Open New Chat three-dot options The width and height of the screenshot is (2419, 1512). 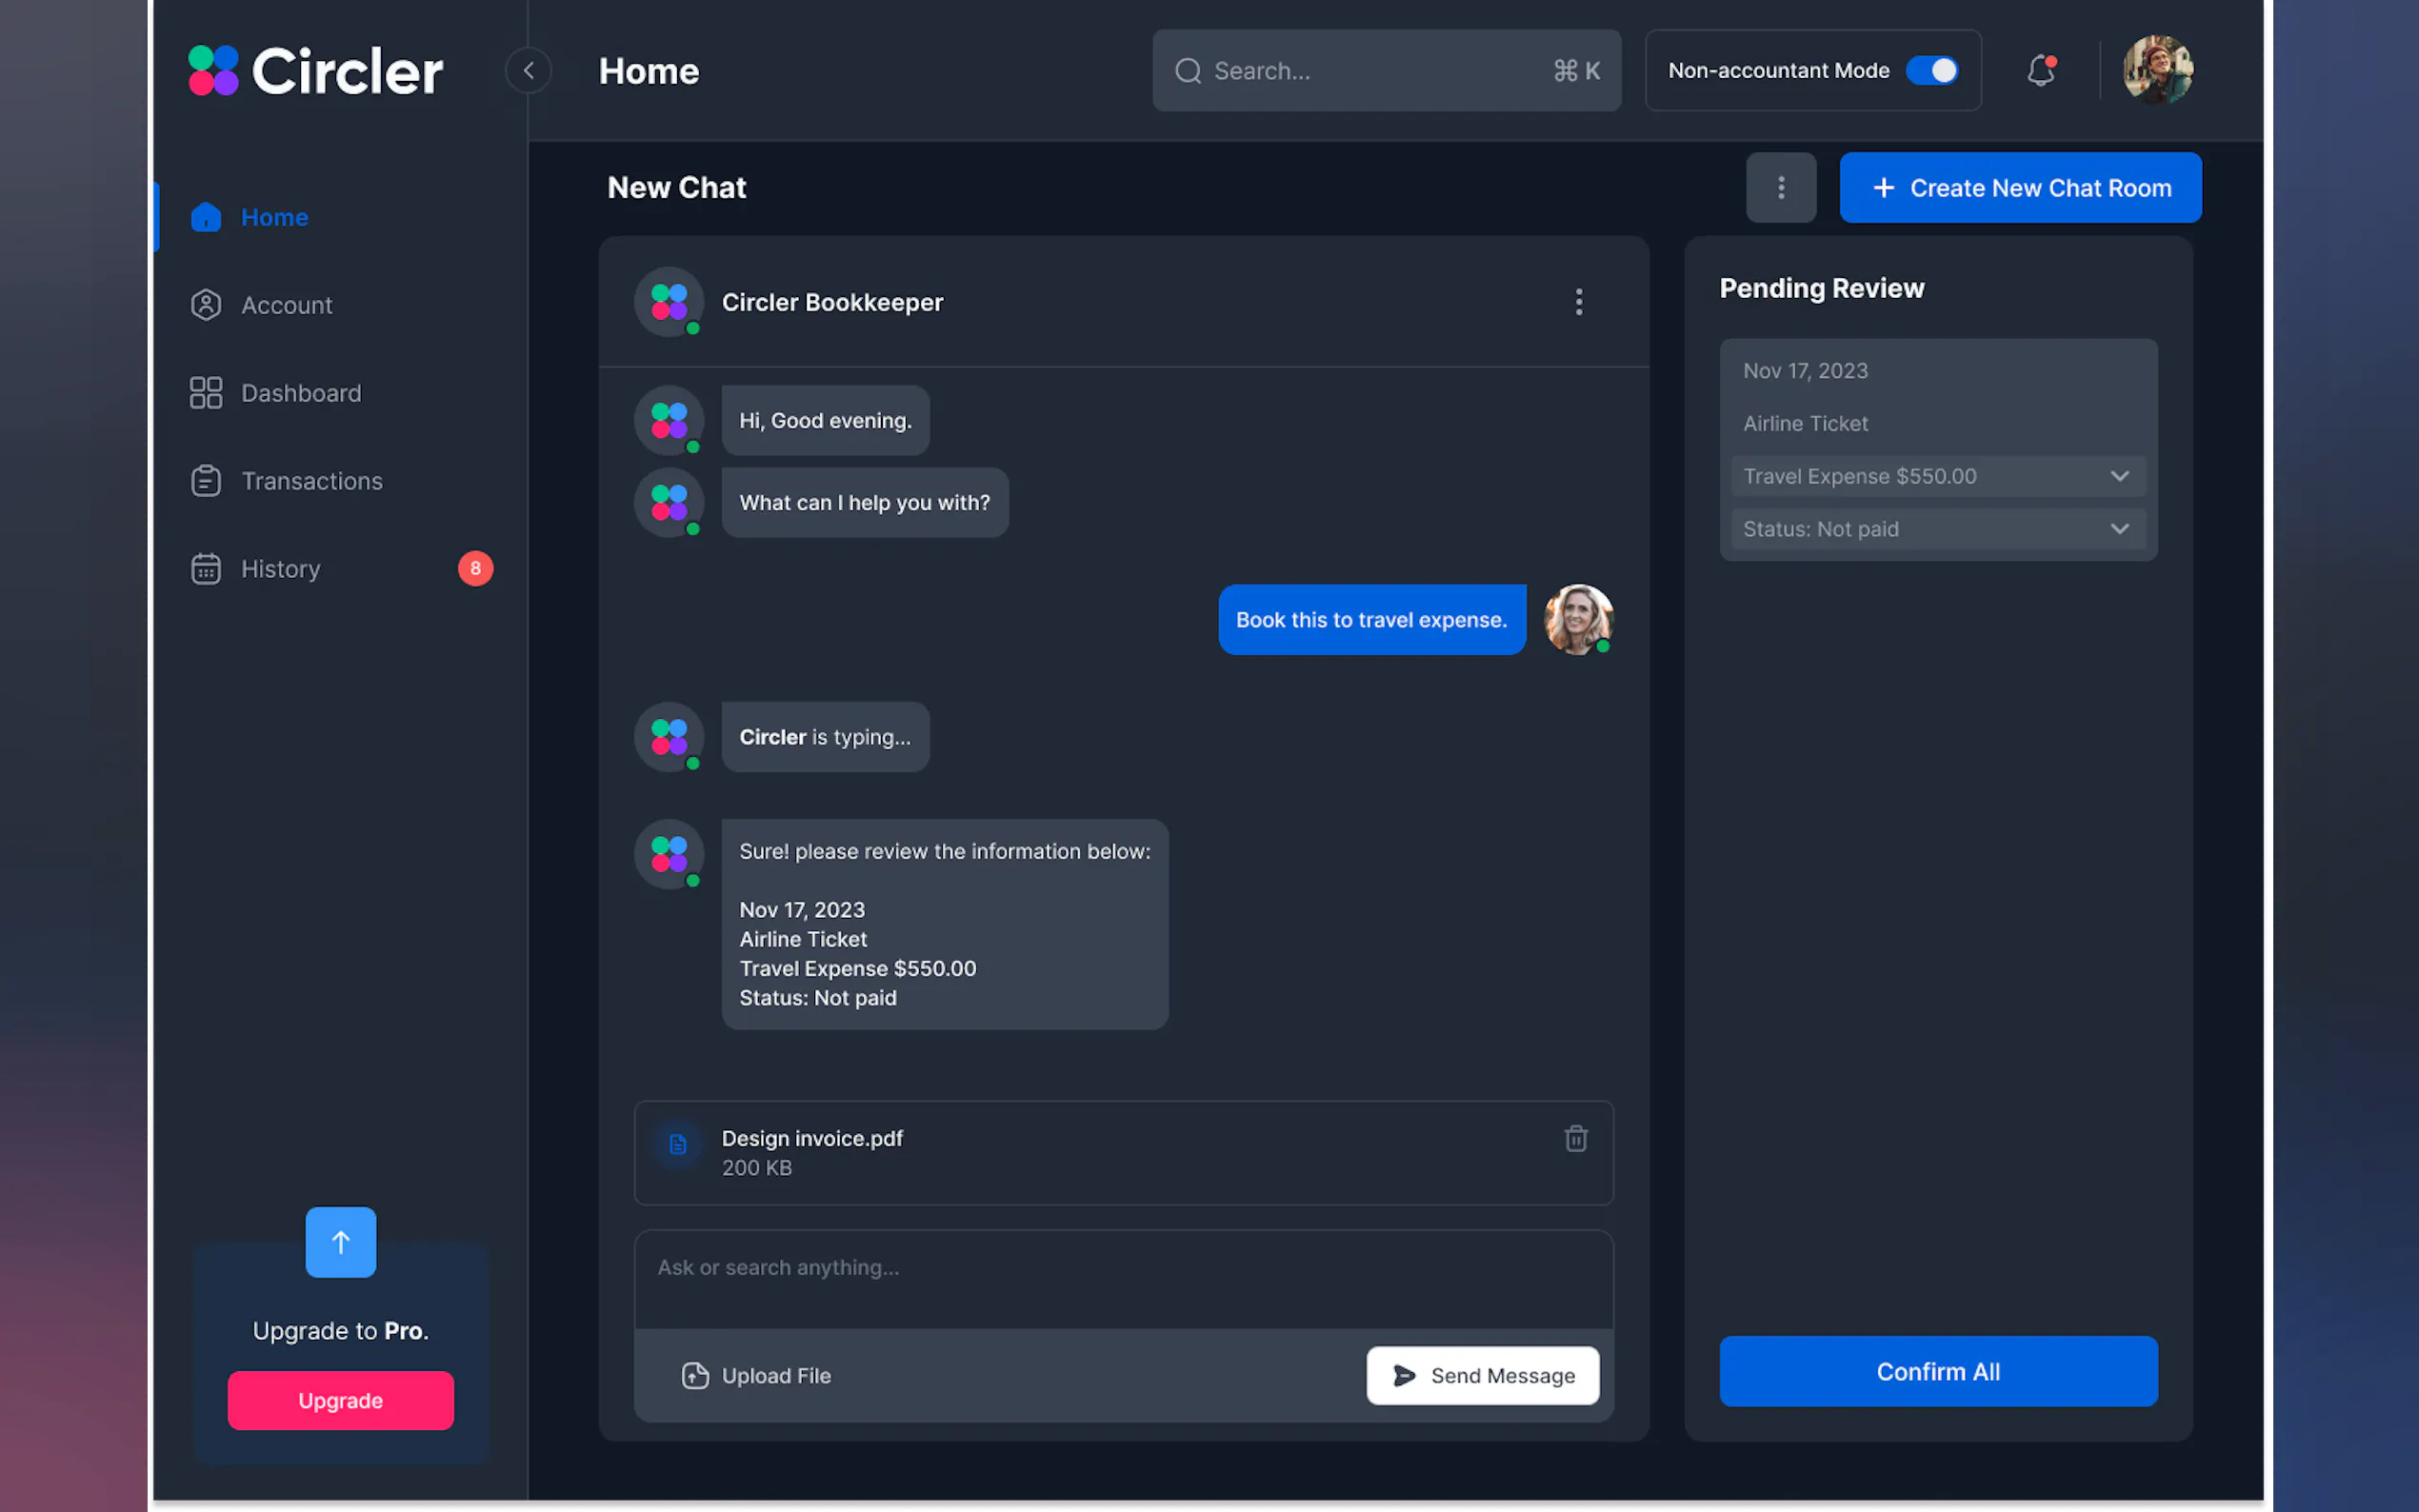[1780, 188]
